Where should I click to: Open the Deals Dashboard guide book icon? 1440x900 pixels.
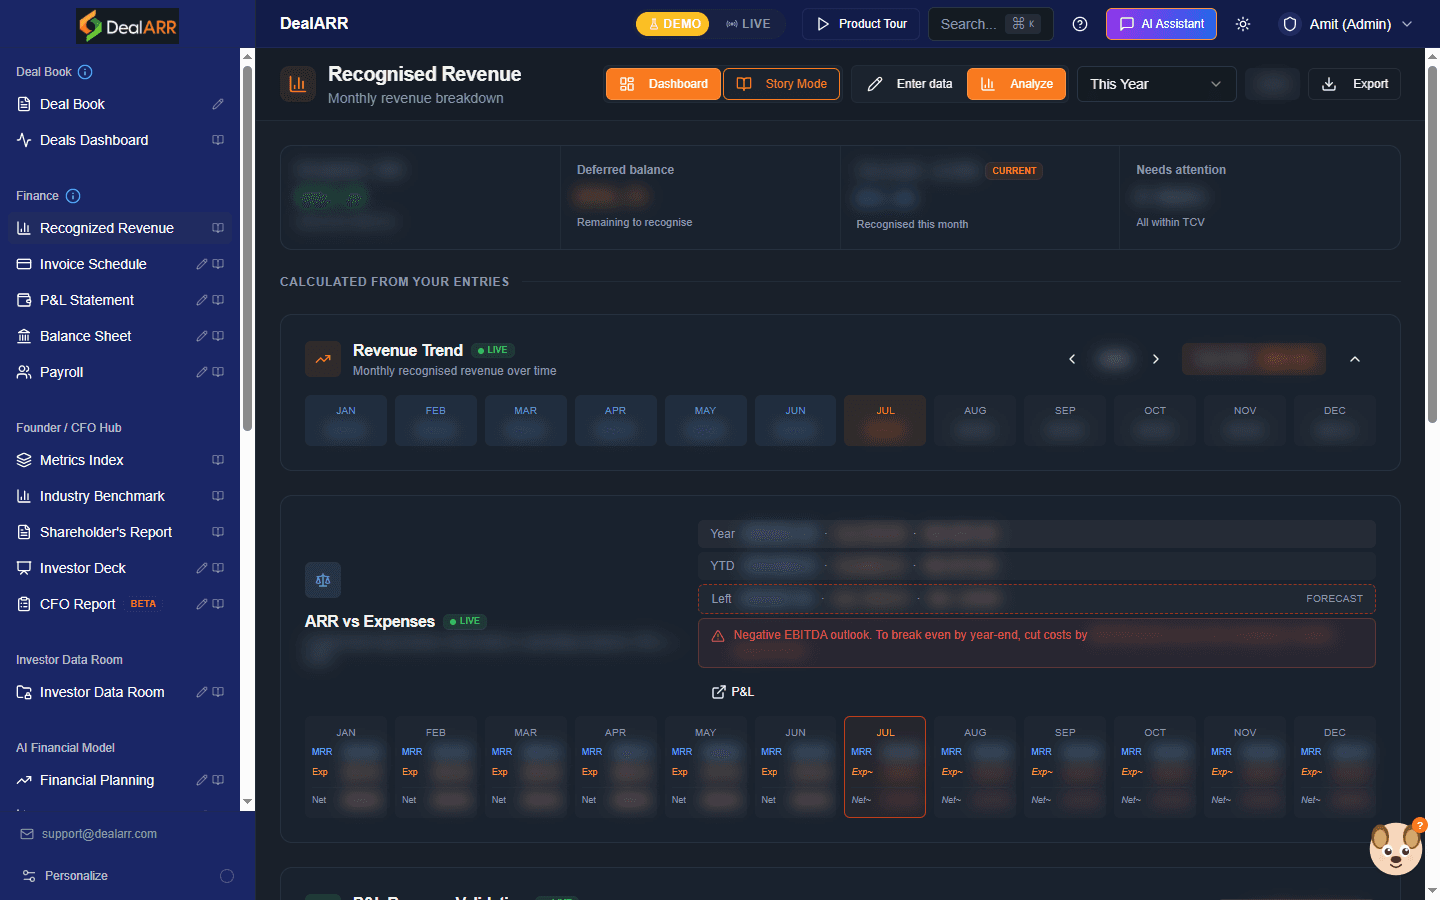tap(218, 140)
